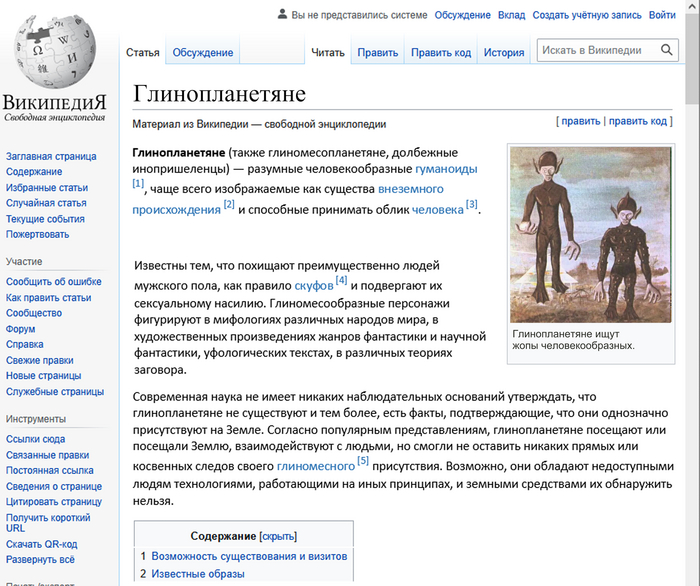Collapse contents via 'скрыть' link
Screen dimensions: 700x586
278,536
